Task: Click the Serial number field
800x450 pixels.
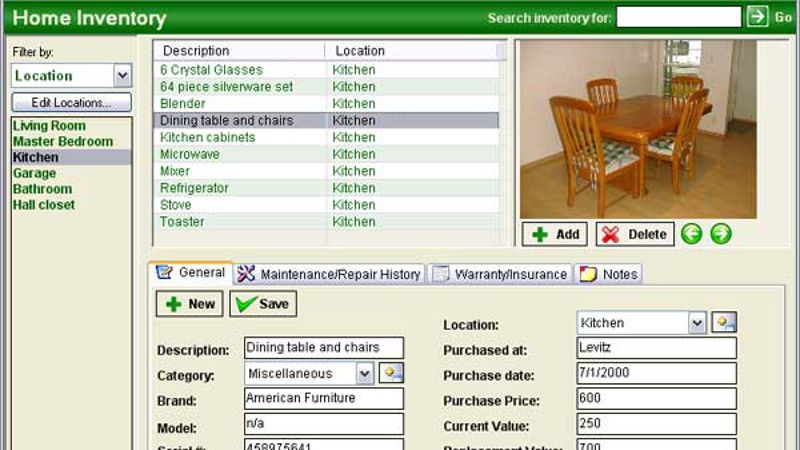Action: [323, 444]
